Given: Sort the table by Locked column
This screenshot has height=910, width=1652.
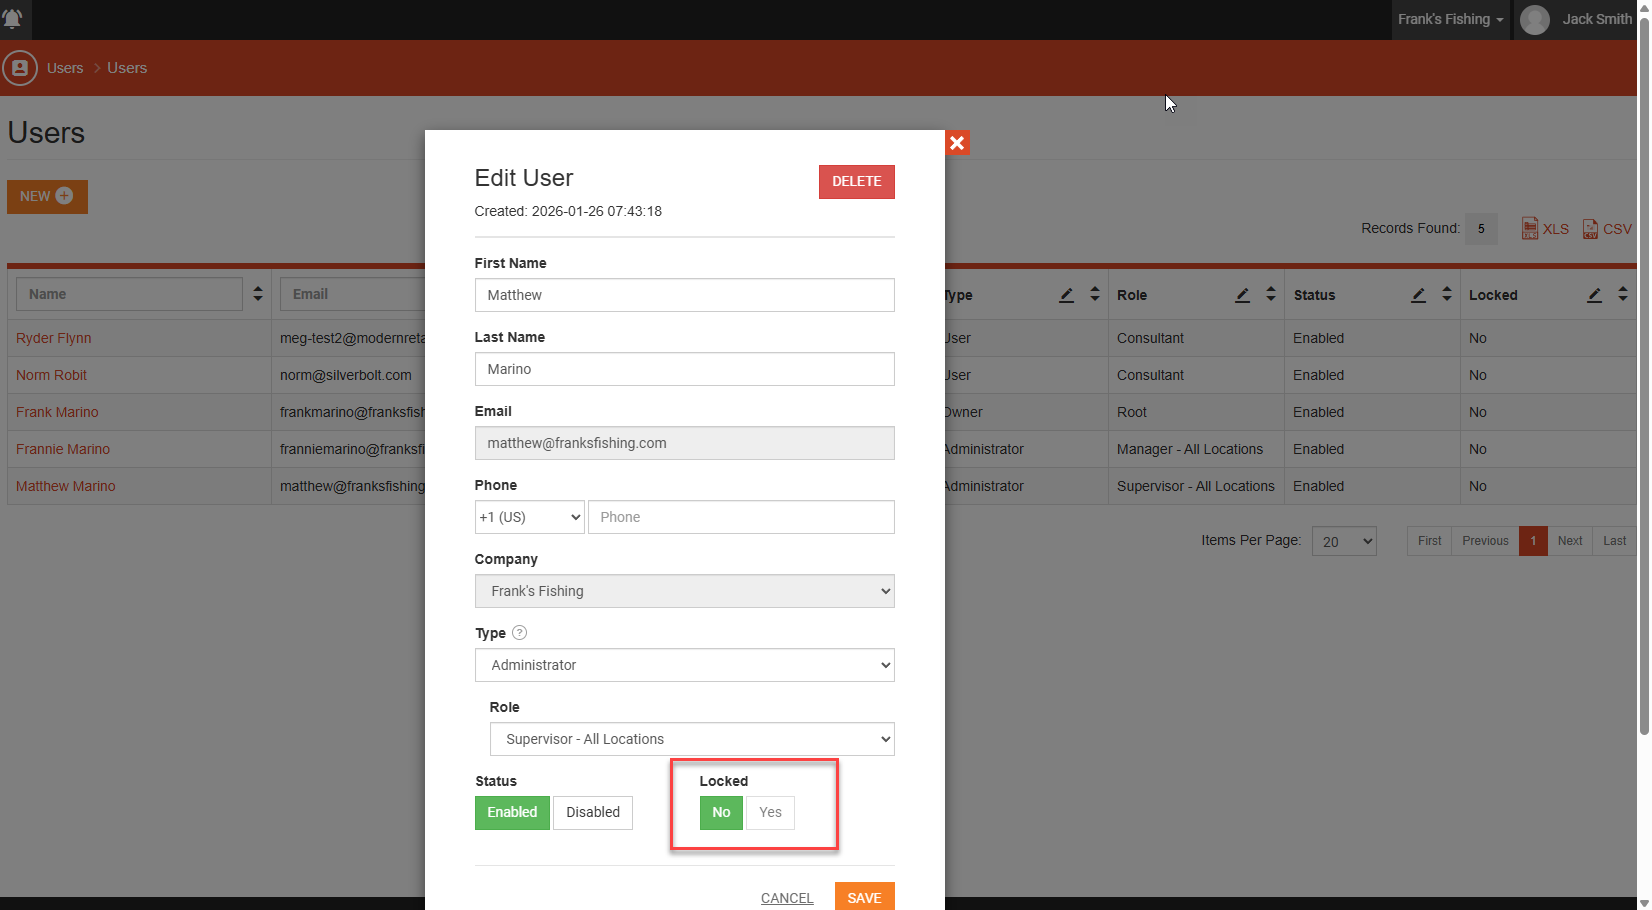Looking at the screenshot, I should (x=1623, y=294).
